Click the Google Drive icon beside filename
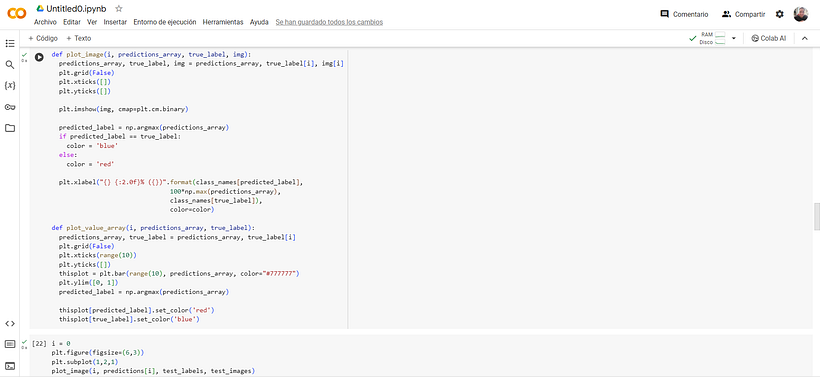This screenshot has width=820, height=379. click(40, 8)
